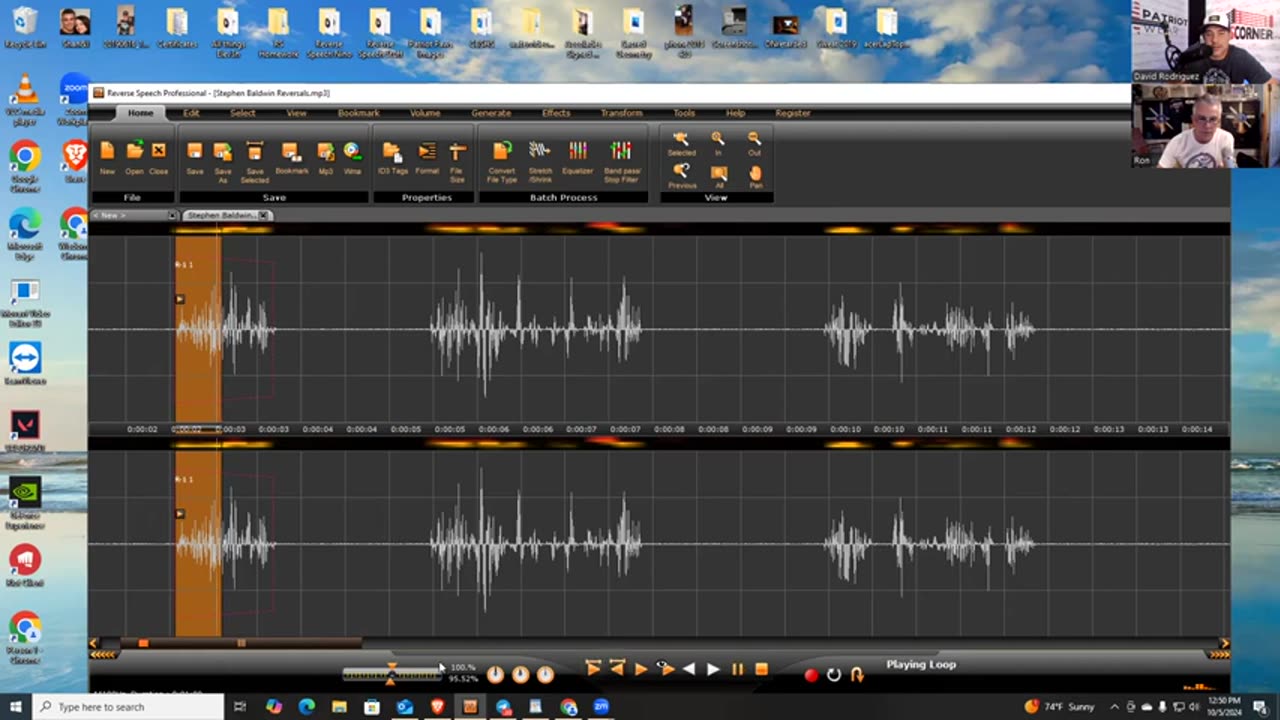Image resolution: width=1280 pixels, height=720 pixels.
Task: Zoom Out of the waveform
Action: click(754, 144)
